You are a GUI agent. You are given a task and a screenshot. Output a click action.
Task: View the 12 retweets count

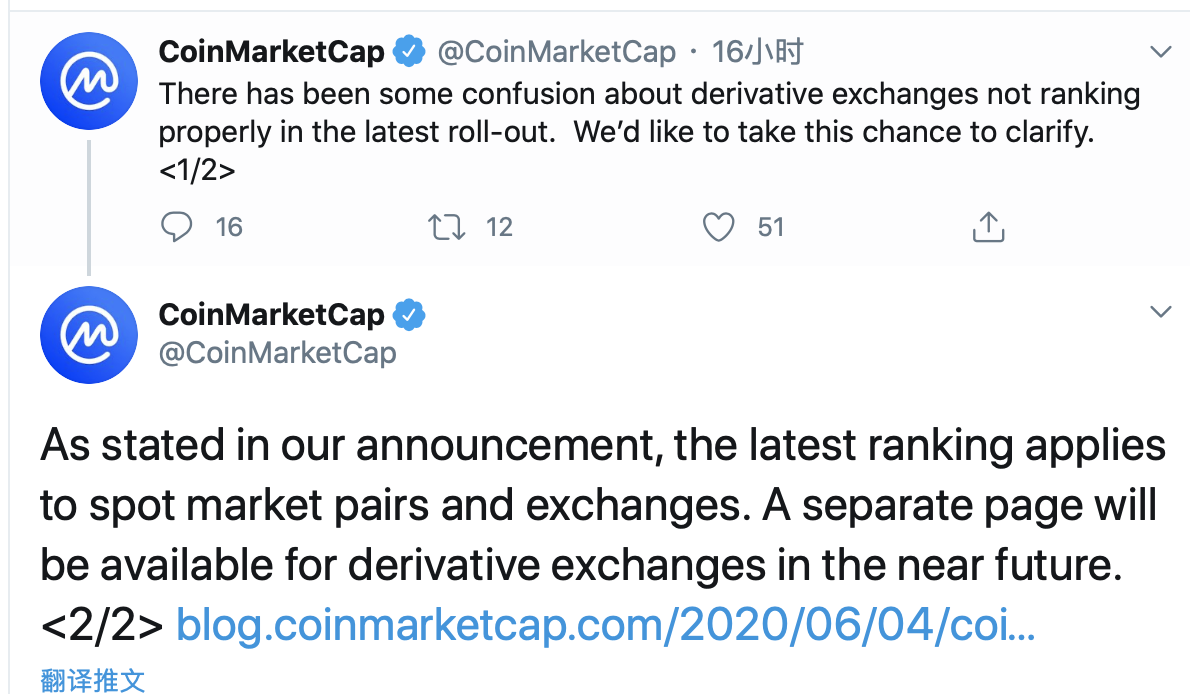click(x=499, y=227)
